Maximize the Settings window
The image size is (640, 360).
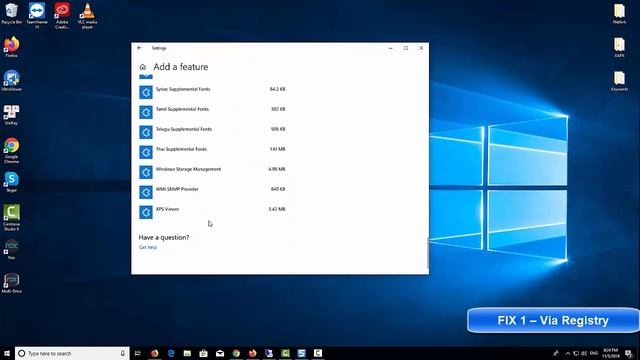click(406, 48)
